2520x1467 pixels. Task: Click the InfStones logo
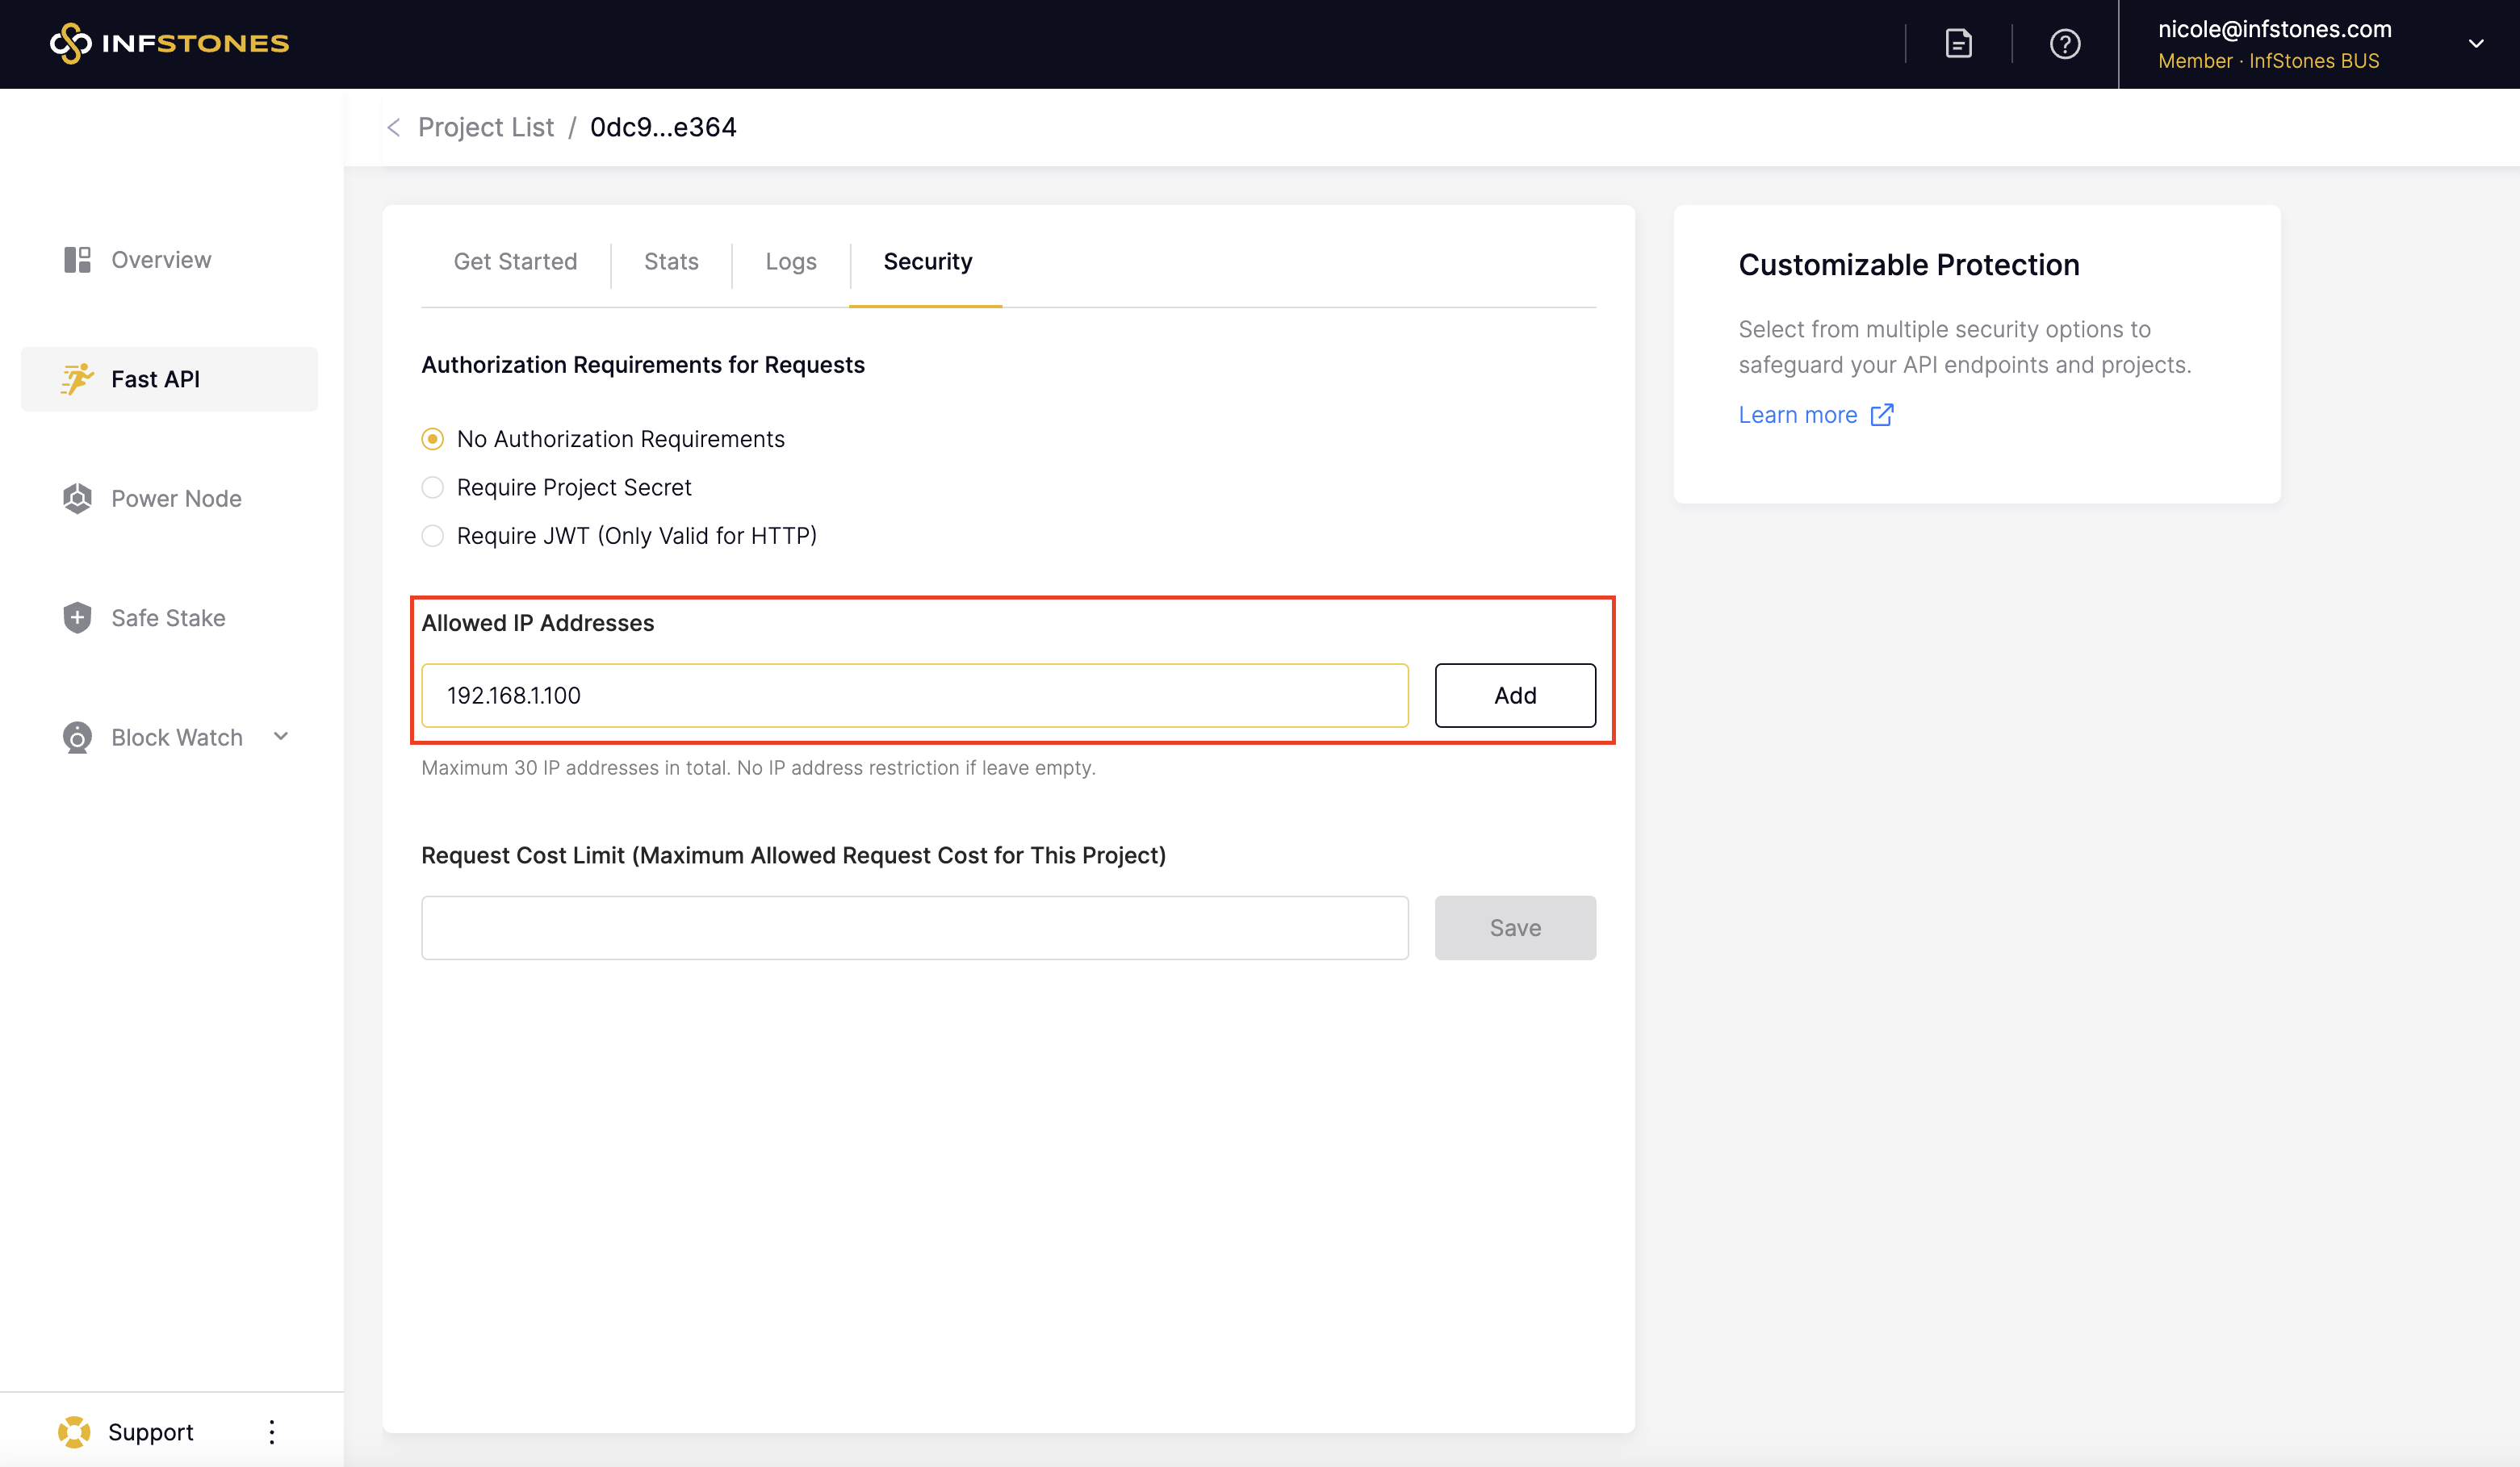169,43
